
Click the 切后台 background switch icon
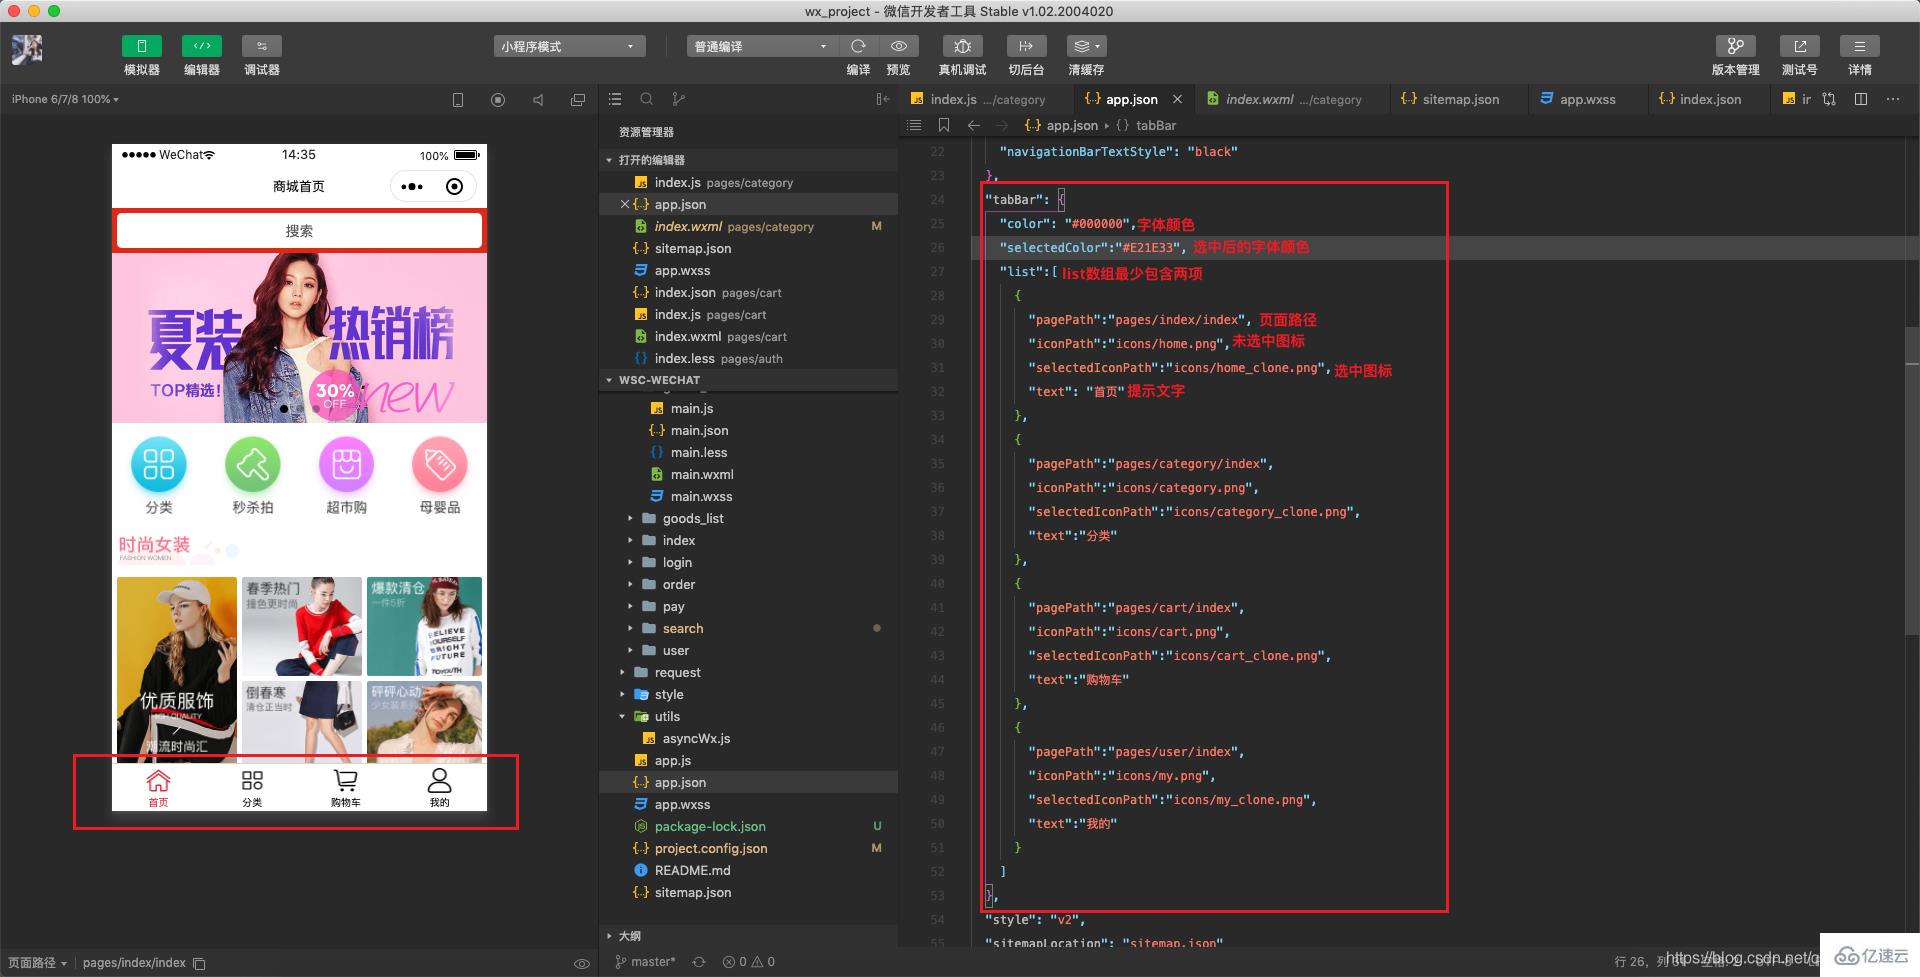[x=1026, y=46]
